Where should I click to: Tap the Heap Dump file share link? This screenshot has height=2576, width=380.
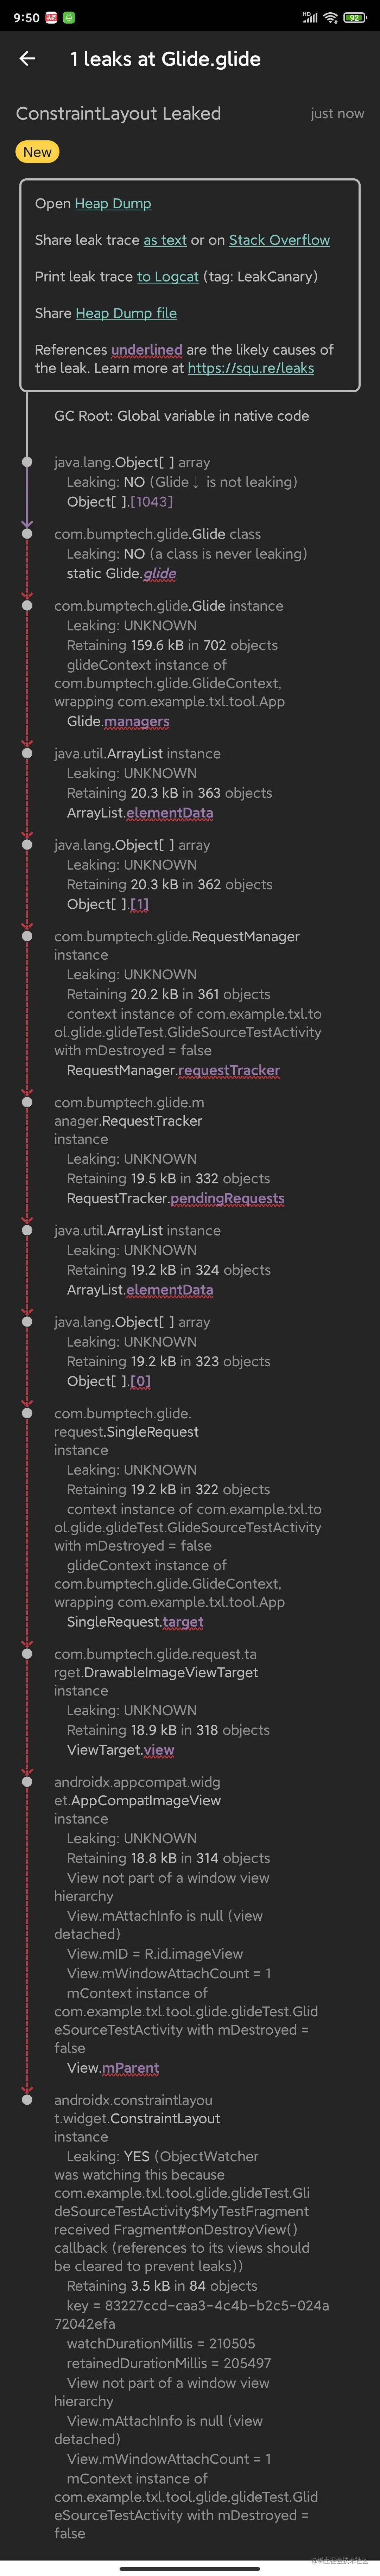point(126,313)
